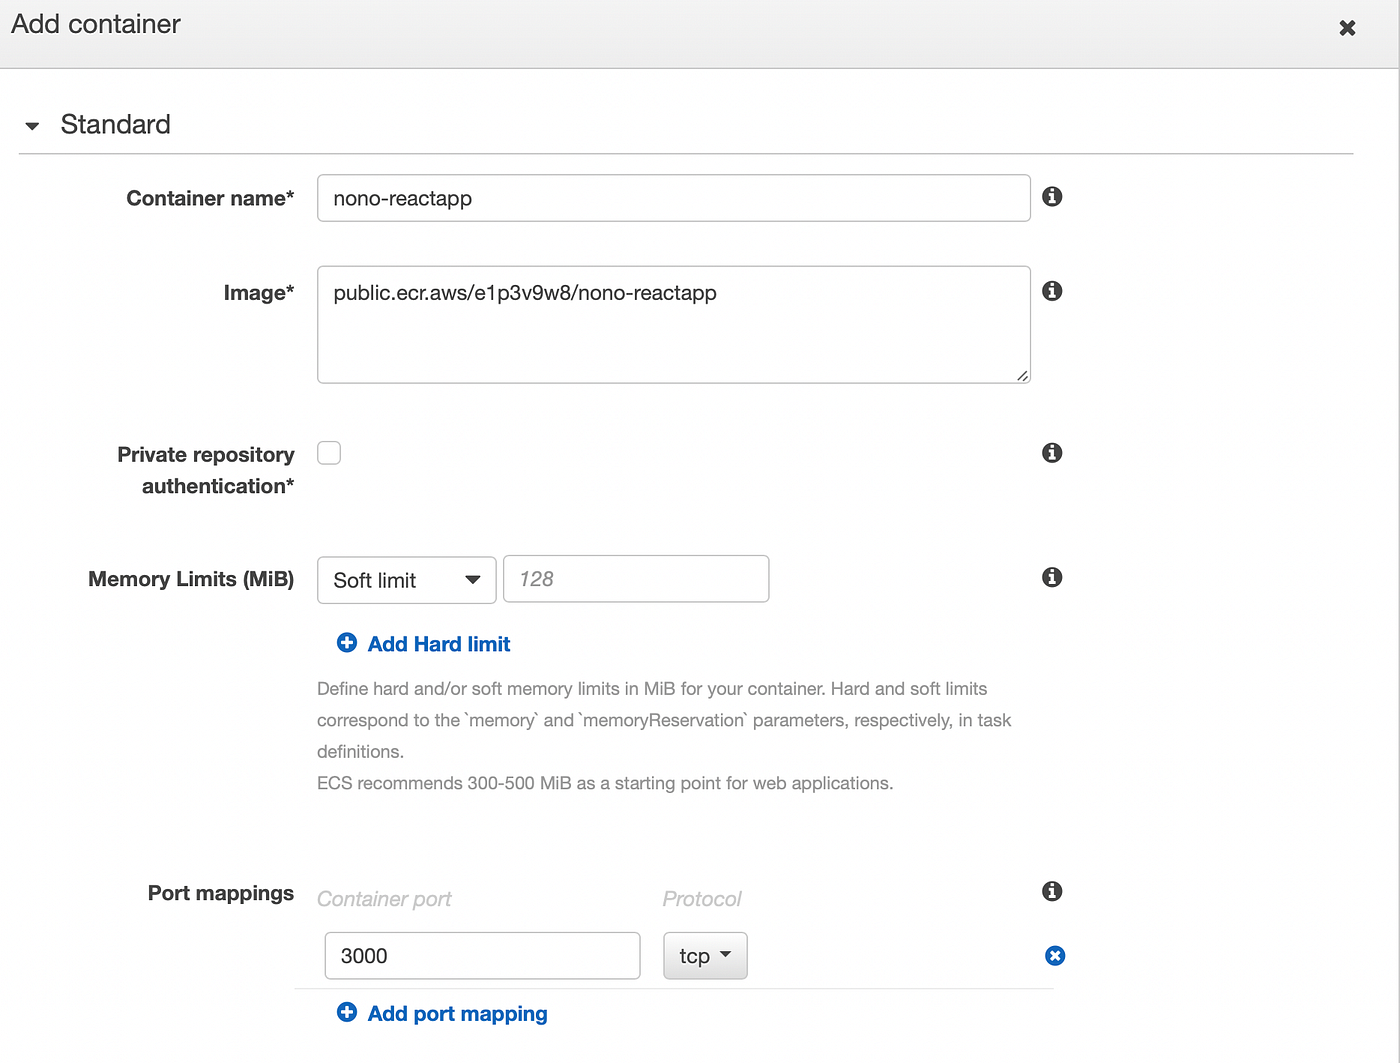Click info icon next to Image field
The width and height of the screenshot is (1400, 1063).
pos(1052,291)
